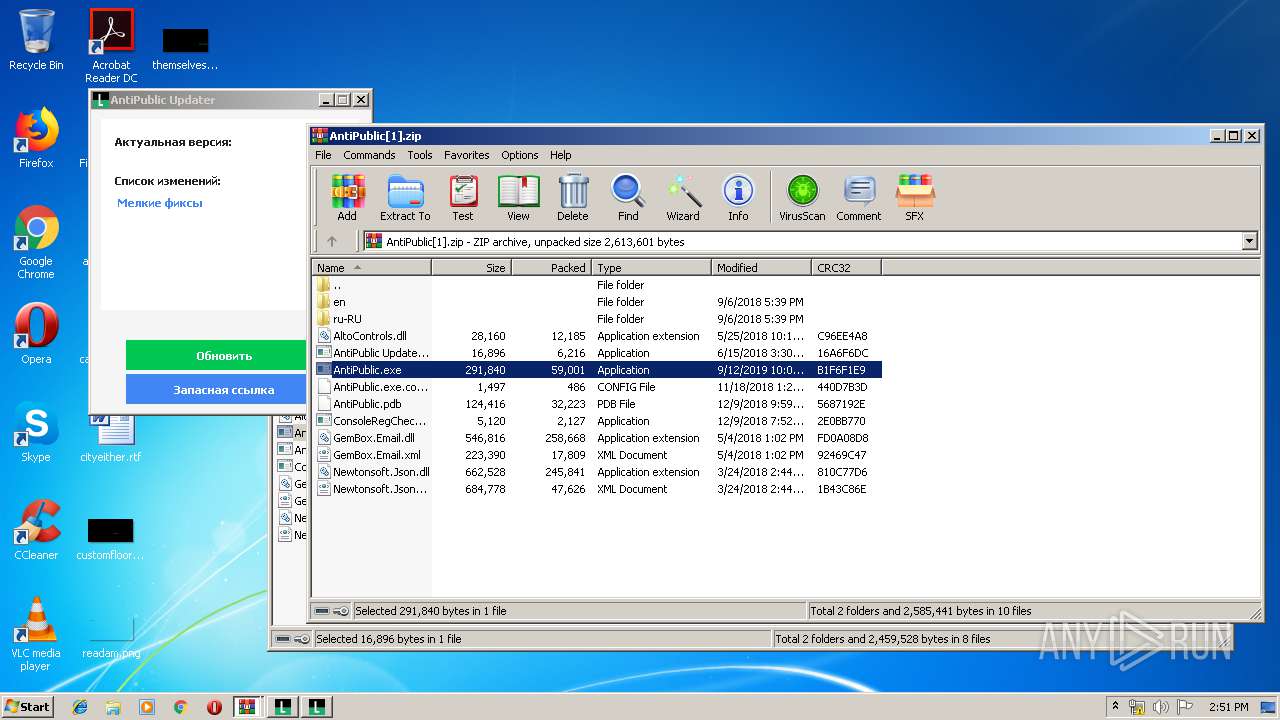
Task: Click Internet Explorer taskbar icon
Action: 80,707
